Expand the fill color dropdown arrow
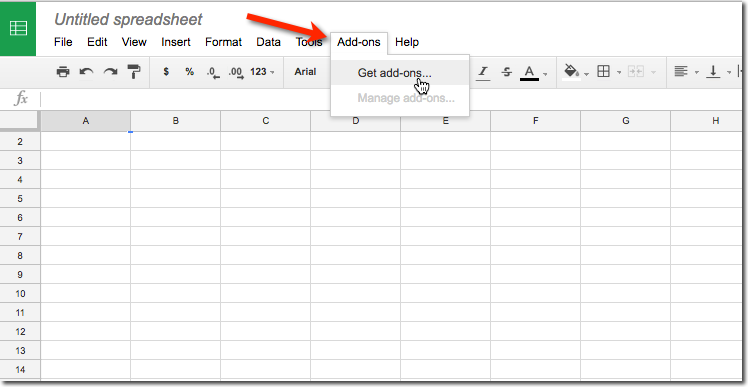Screen dimensions: 748x387 point(587,73)
